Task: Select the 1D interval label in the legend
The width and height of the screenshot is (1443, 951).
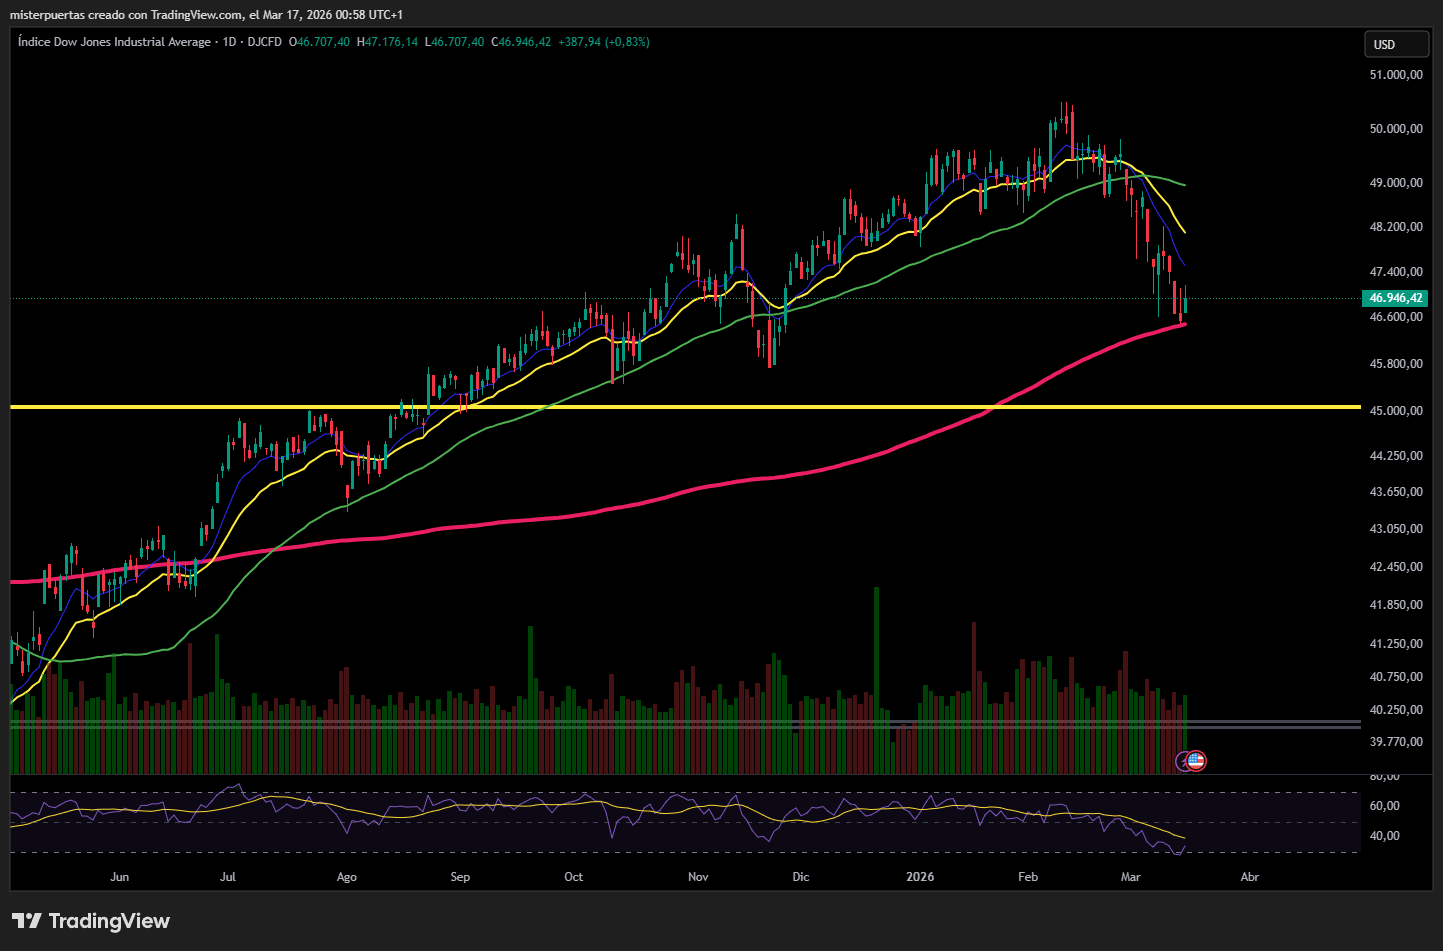Action: pyautogui.click(x=229, y=42)
